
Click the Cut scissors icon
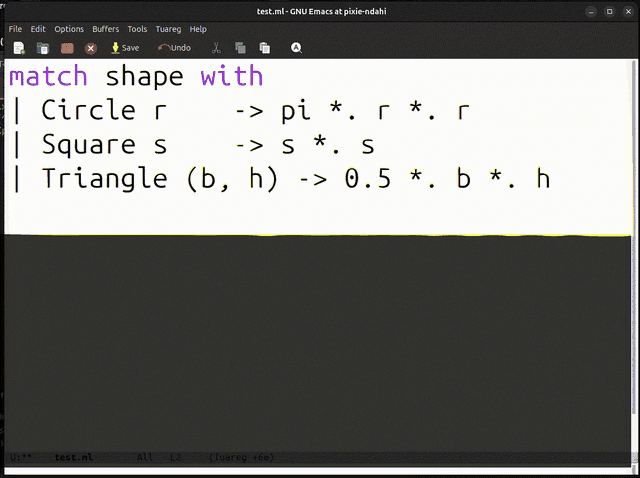tap(216, 48)
